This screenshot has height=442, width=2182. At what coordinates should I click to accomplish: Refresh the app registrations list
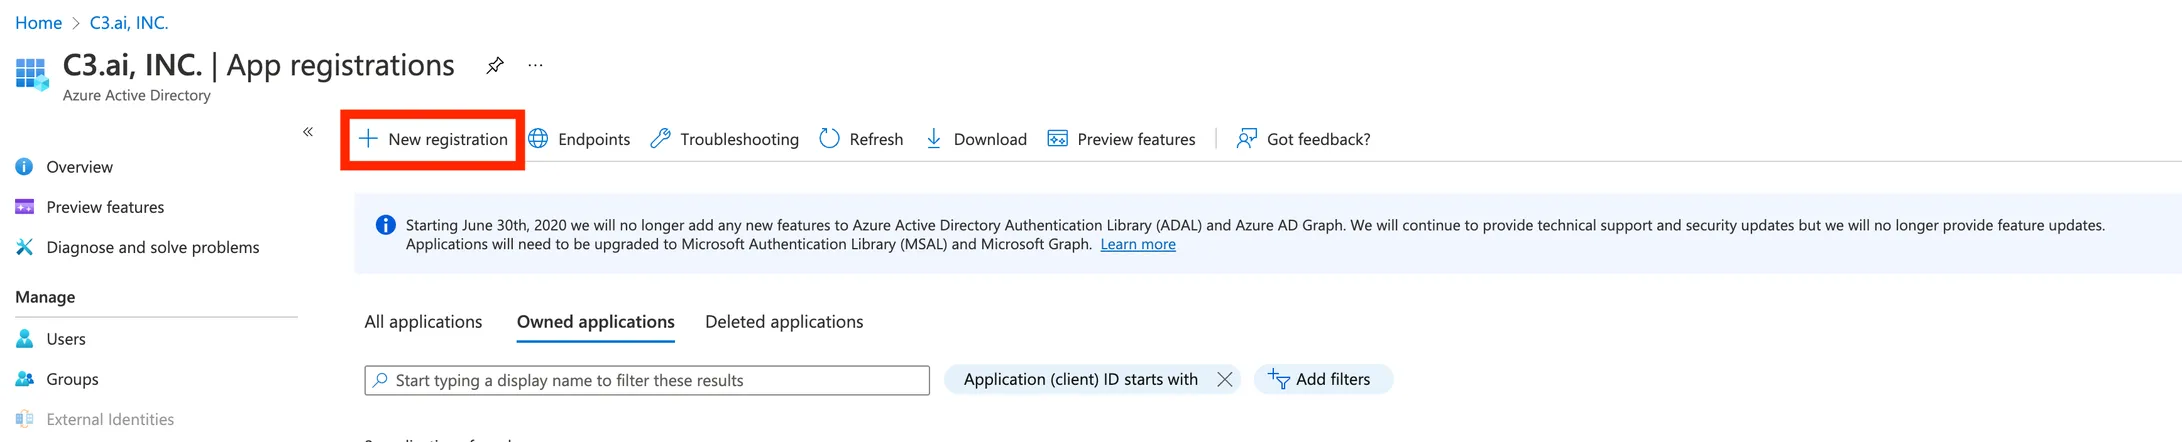[x=860, y=139]
